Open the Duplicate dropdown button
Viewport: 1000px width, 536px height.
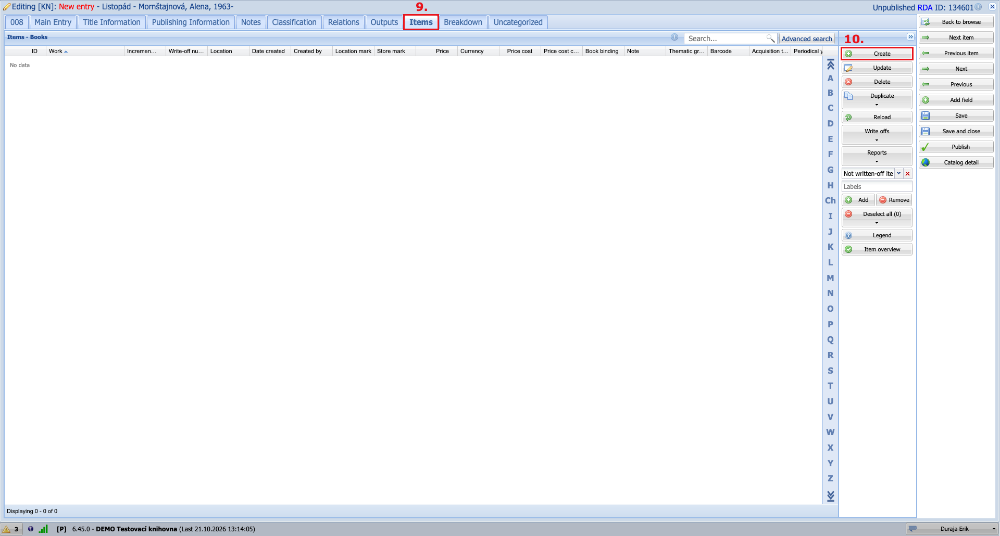click(877, 100)
